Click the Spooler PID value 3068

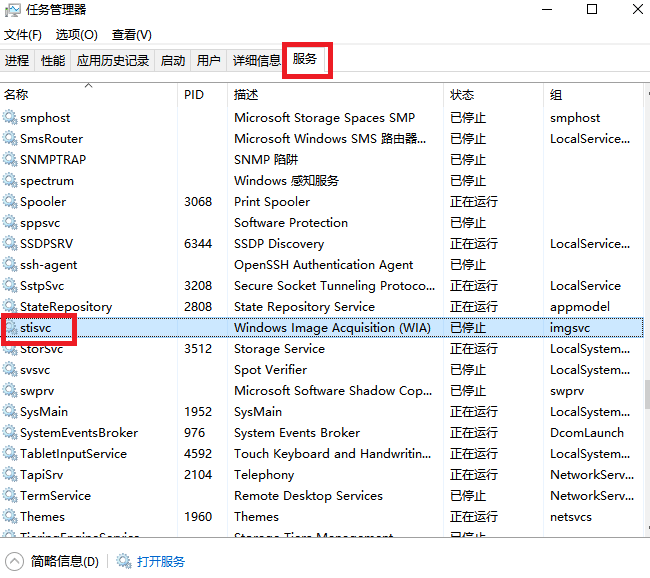(x=198, y=202)
